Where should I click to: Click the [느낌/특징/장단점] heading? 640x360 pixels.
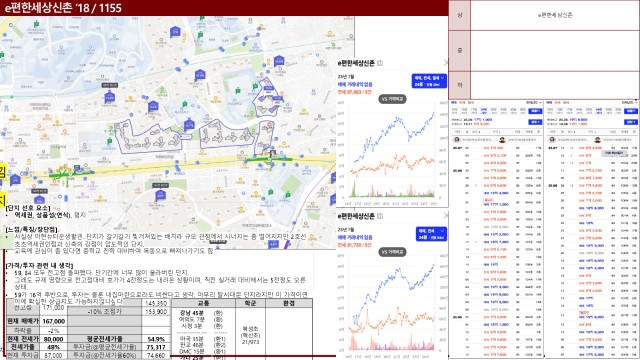31,229
